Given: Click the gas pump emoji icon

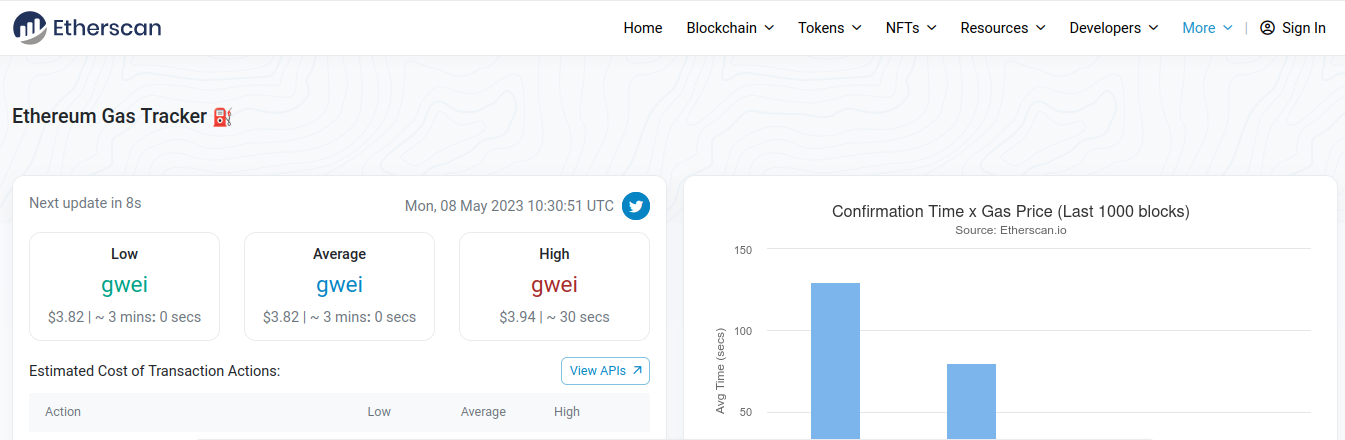Looking at the screenshot, I should [x=222, y=117].
